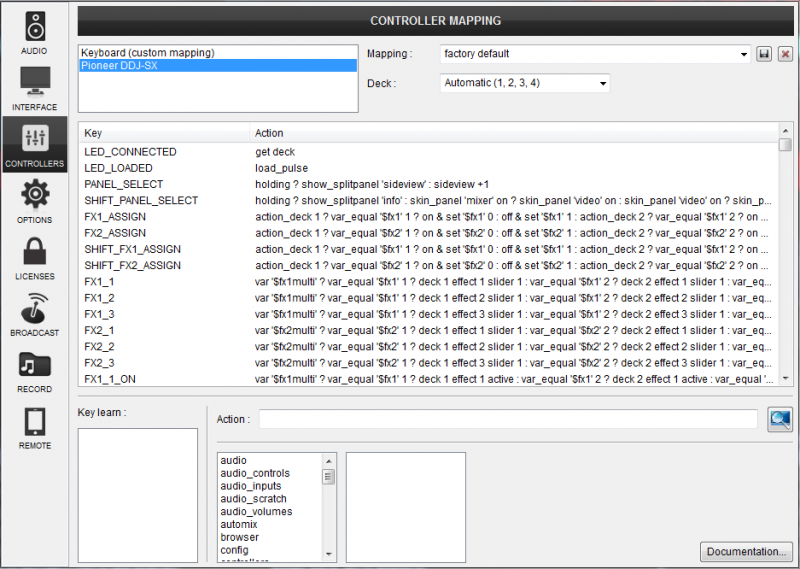Click inside the Key learn box

coord(138,495)
